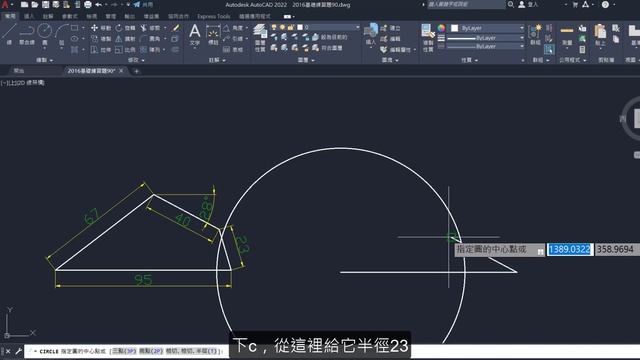Toggle the layer freeze sun icon
The image size is (640, 360).
[x=282, y=27]
